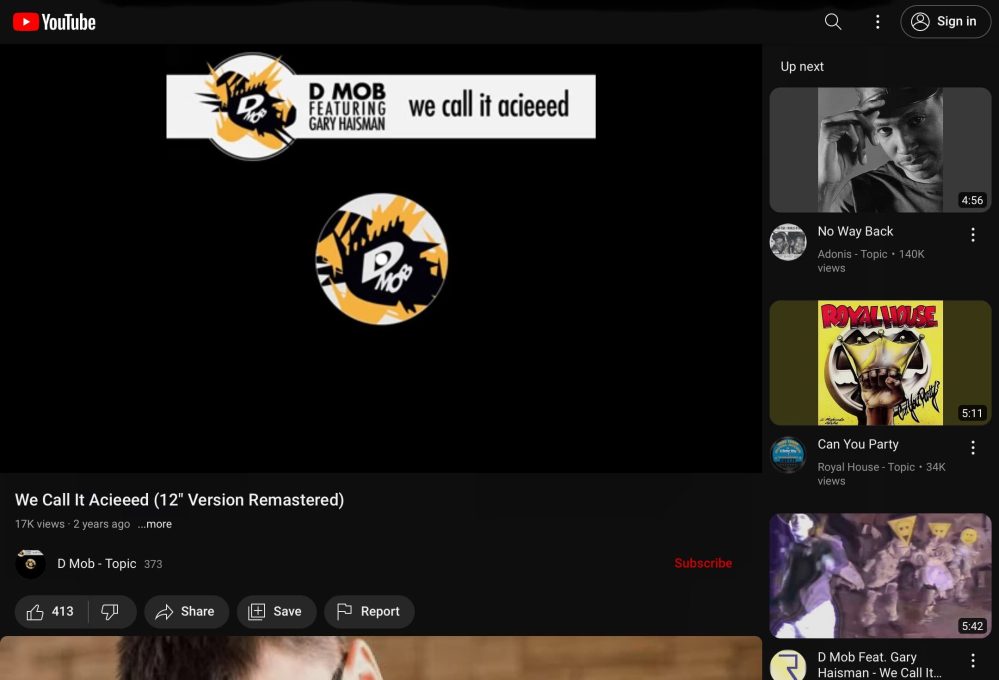The image size is (999, 680).
Task: Share the video via Share button
Action: pos(186,612)
